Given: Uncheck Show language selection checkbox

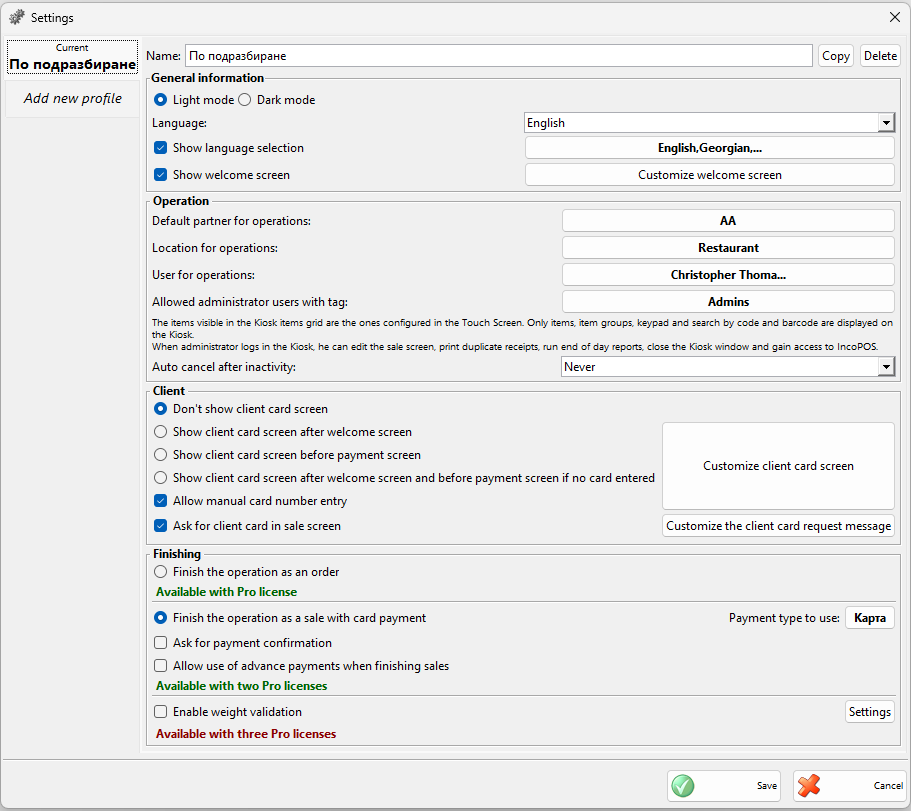Looking at the screenshot, I should tap(160, 148).
